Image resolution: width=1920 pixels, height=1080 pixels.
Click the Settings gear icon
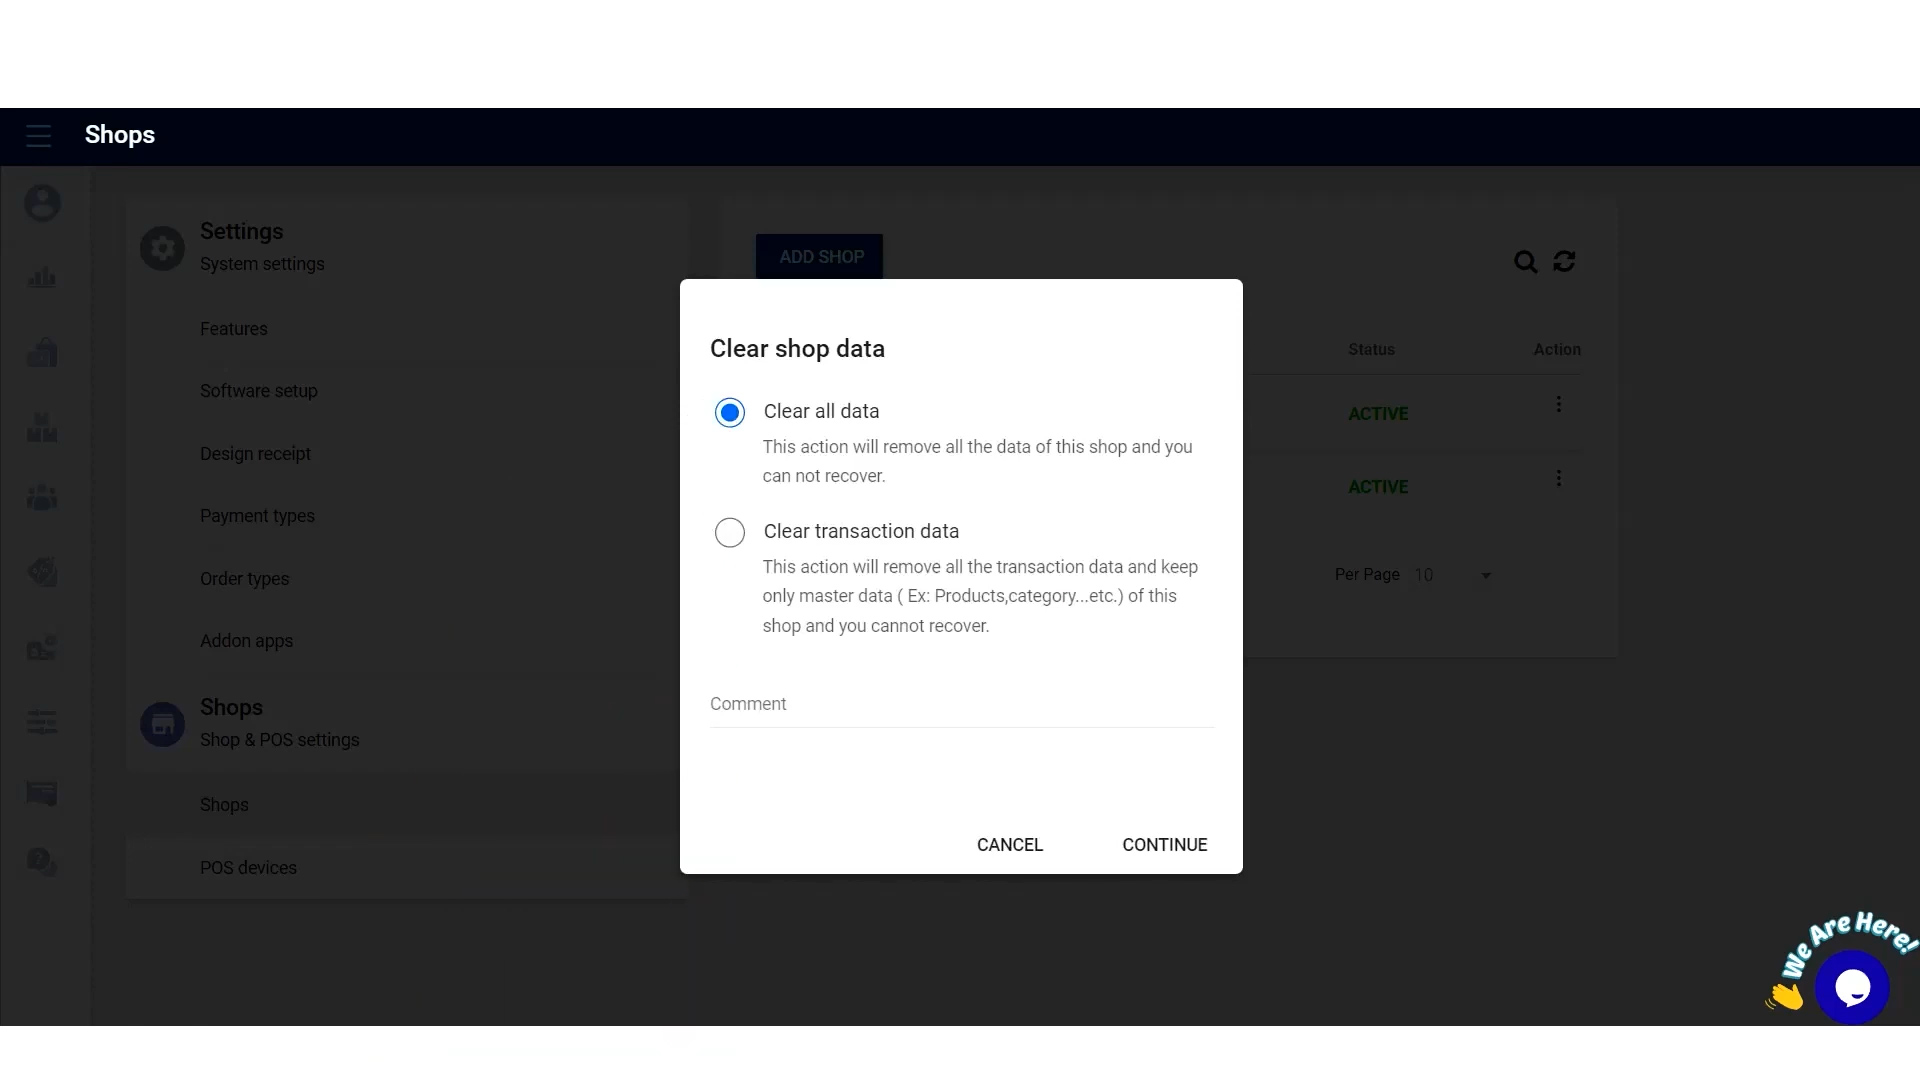click(x=162, y=248)
